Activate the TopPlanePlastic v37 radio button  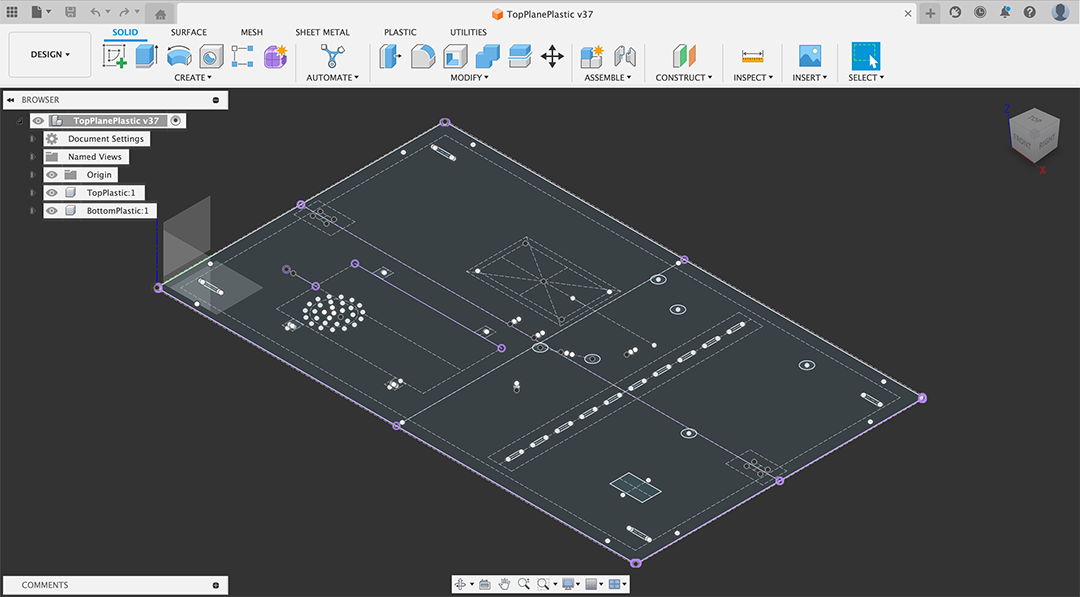tap(176, 120)
